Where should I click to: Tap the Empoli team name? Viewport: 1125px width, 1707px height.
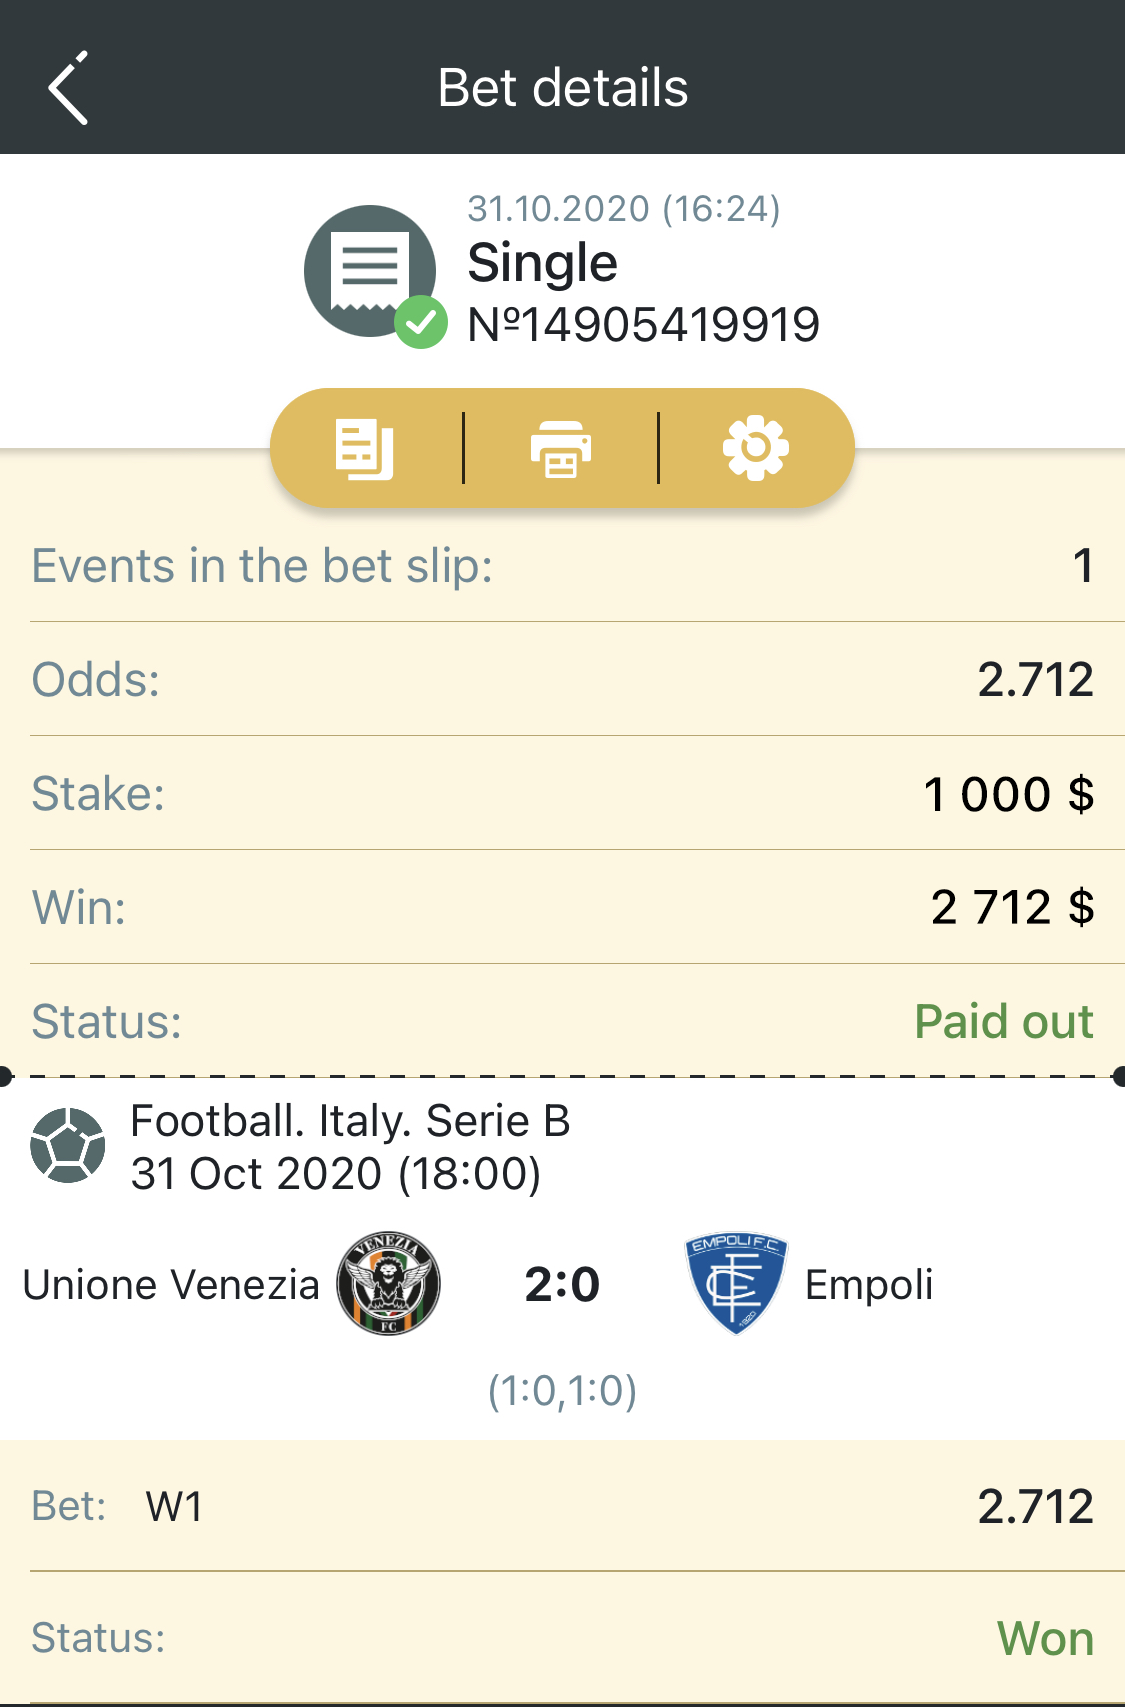[869, 1285]
